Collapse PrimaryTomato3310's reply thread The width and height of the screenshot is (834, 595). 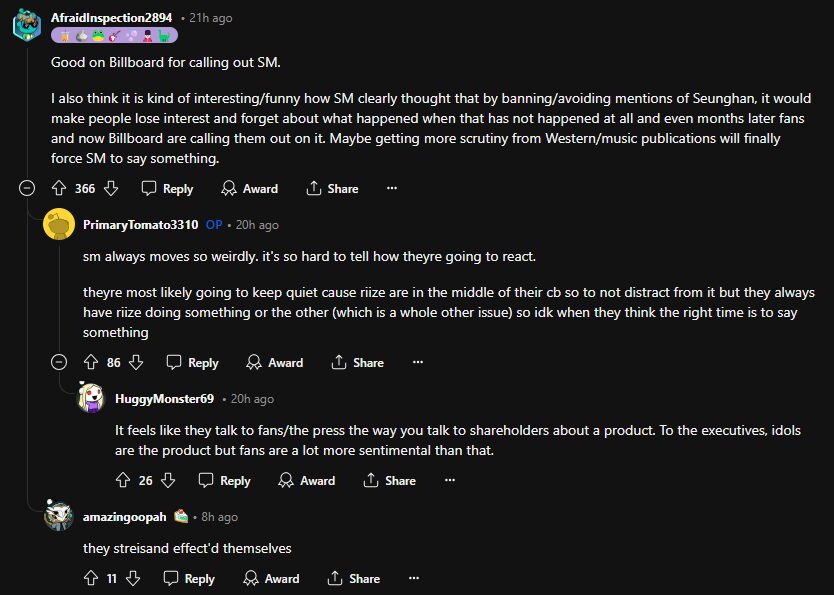point(60,362)
